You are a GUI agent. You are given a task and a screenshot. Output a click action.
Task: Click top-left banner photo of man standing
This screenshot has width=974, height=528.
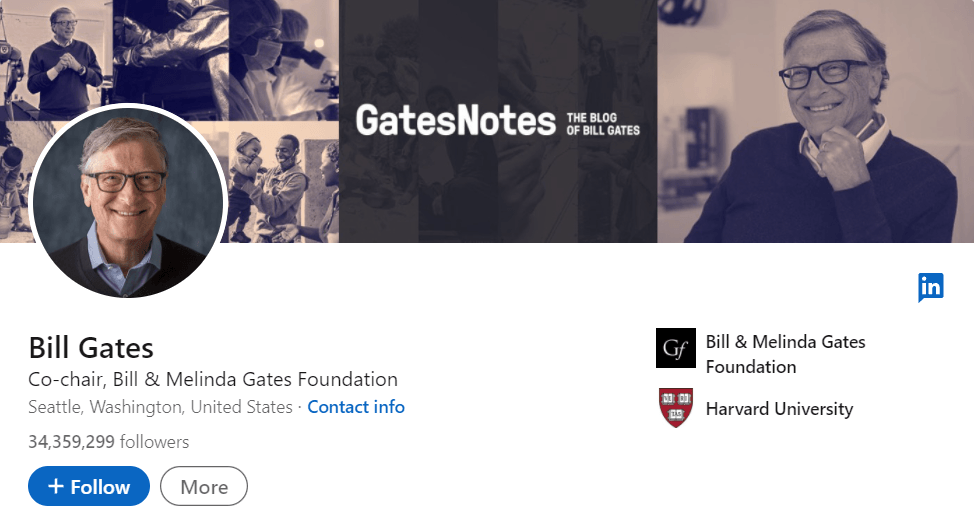coord(62,55)
